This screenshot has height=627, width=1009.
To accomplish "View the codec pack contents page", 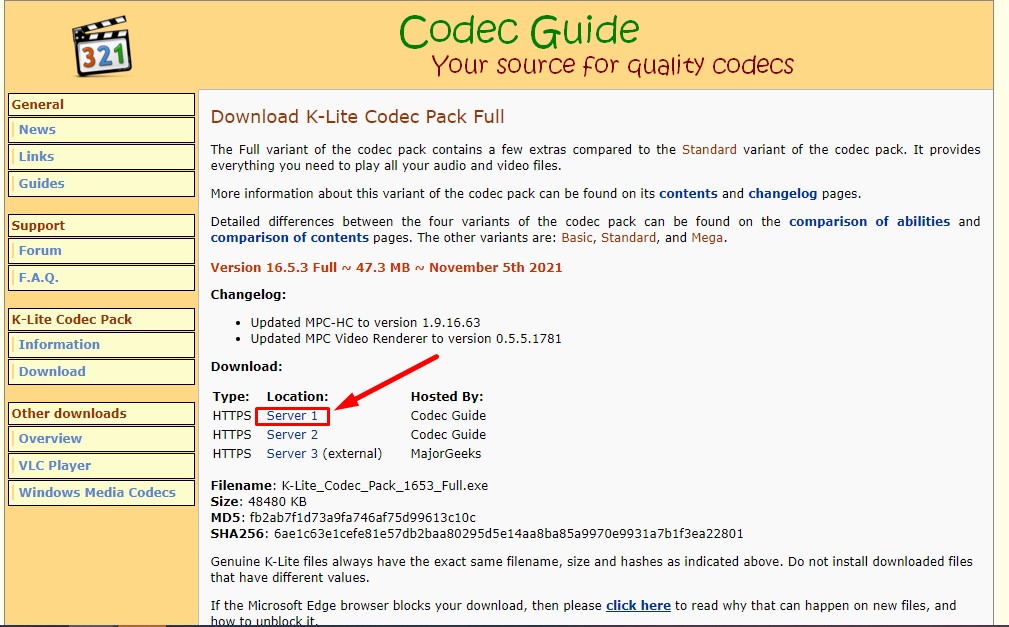I will pos(690,193).
